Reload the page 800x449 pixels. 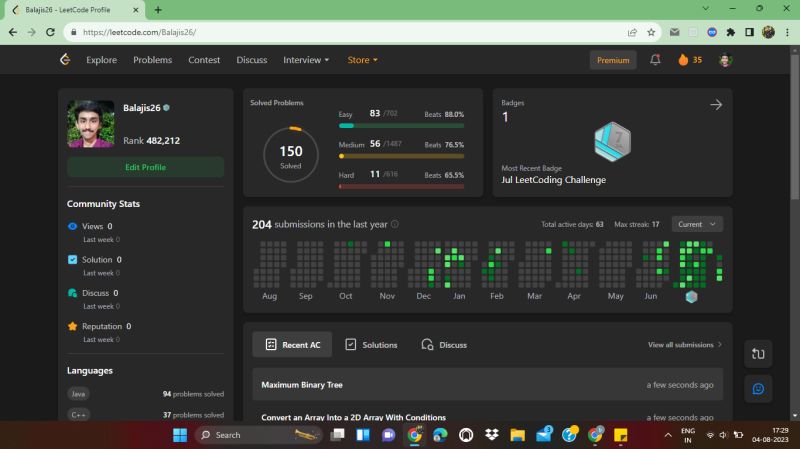coord(50,32)
